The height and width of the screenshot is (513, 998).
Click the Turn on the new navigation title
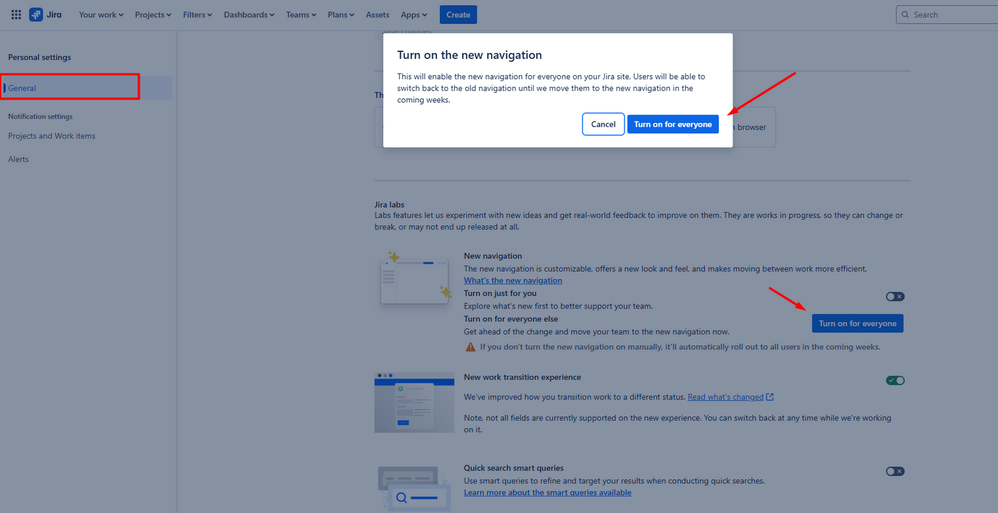(469, 55)
